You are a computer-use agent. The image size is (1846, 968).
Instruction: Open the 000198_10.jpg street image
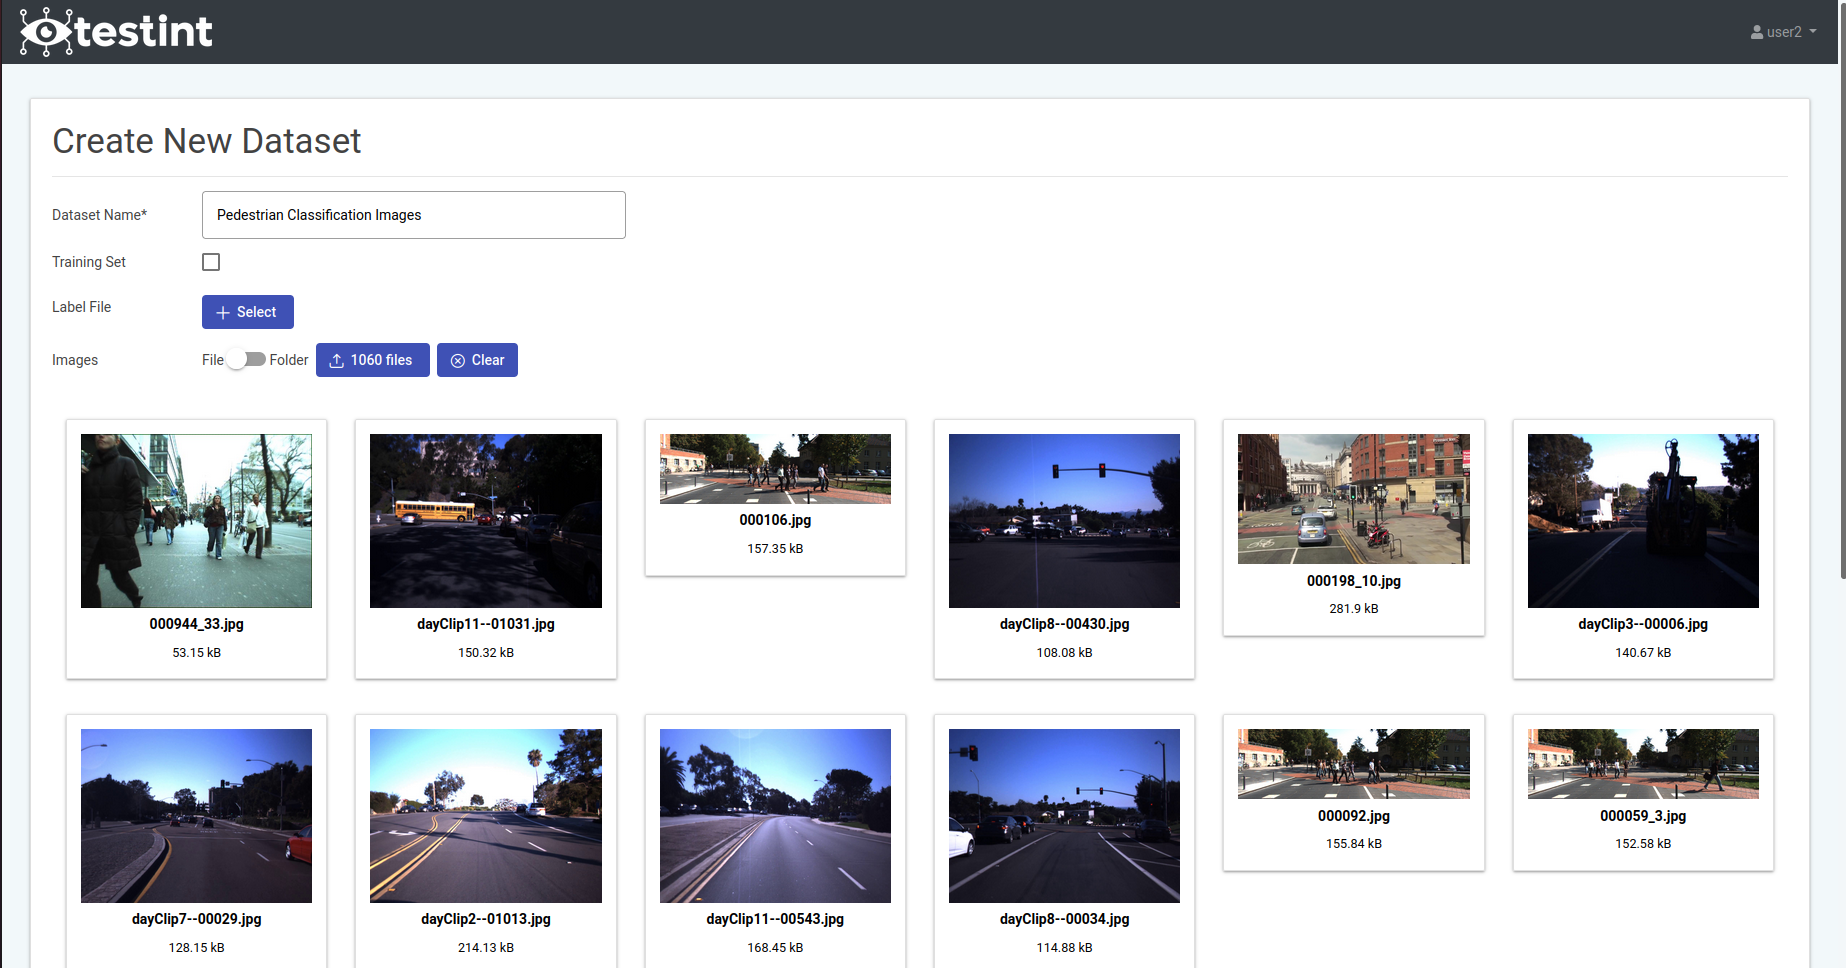click(1353, 499)
